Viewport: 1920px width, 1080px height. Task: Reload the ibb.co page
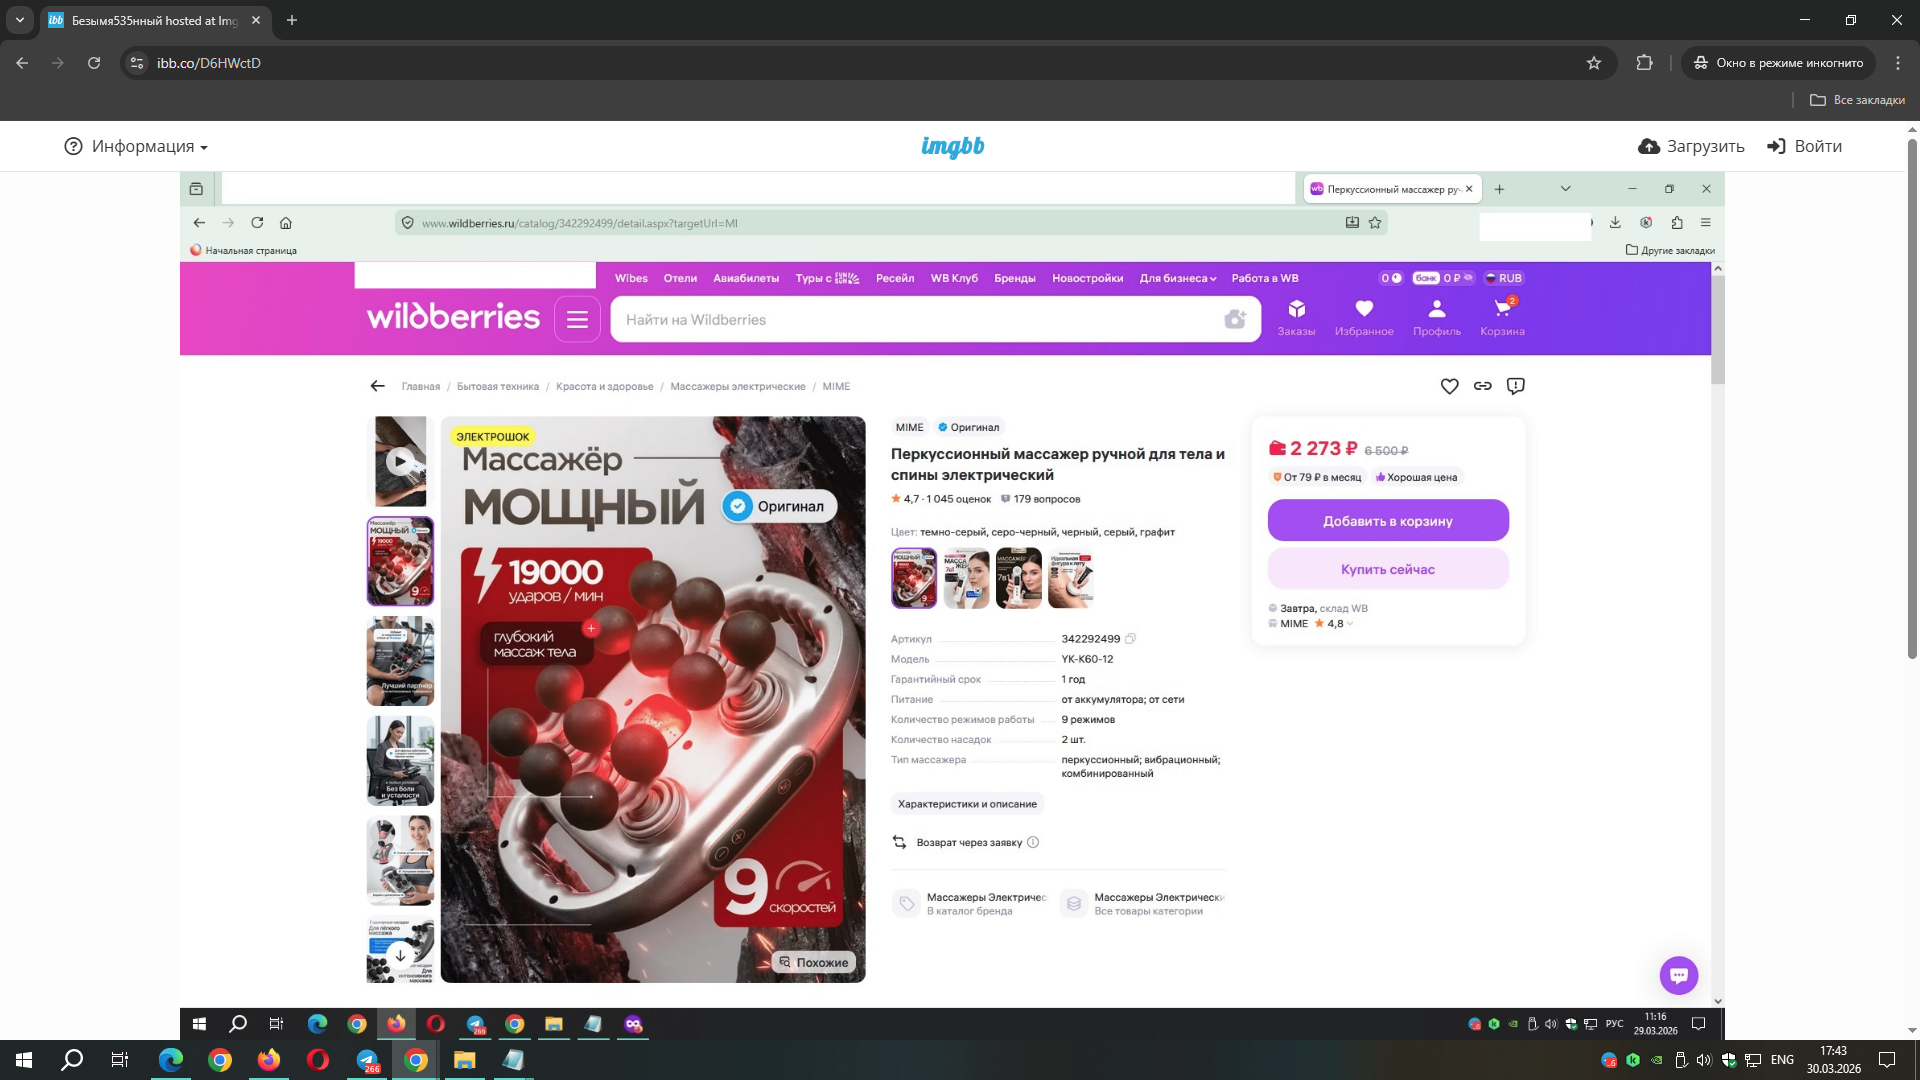pyautogui.click(x=94, y=63)
